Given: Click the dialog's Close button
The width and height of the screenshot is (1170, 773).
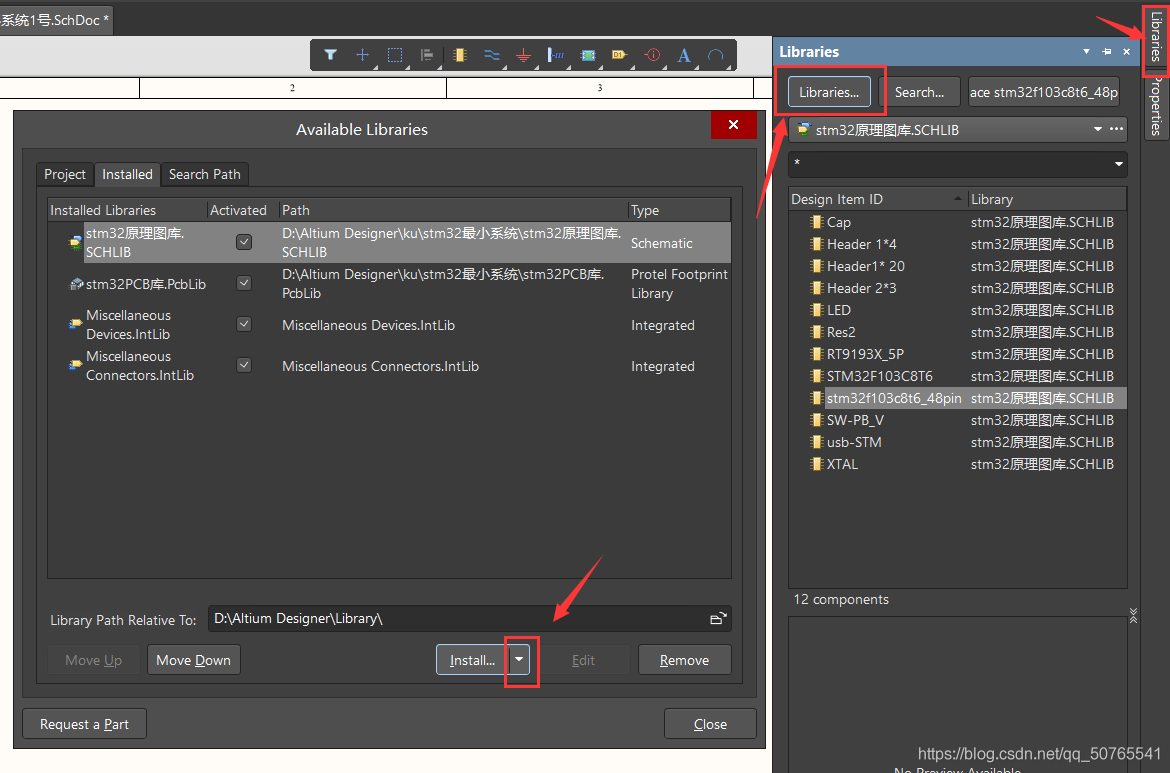Looking at the screenshot, I should click(x=710, y=724).
